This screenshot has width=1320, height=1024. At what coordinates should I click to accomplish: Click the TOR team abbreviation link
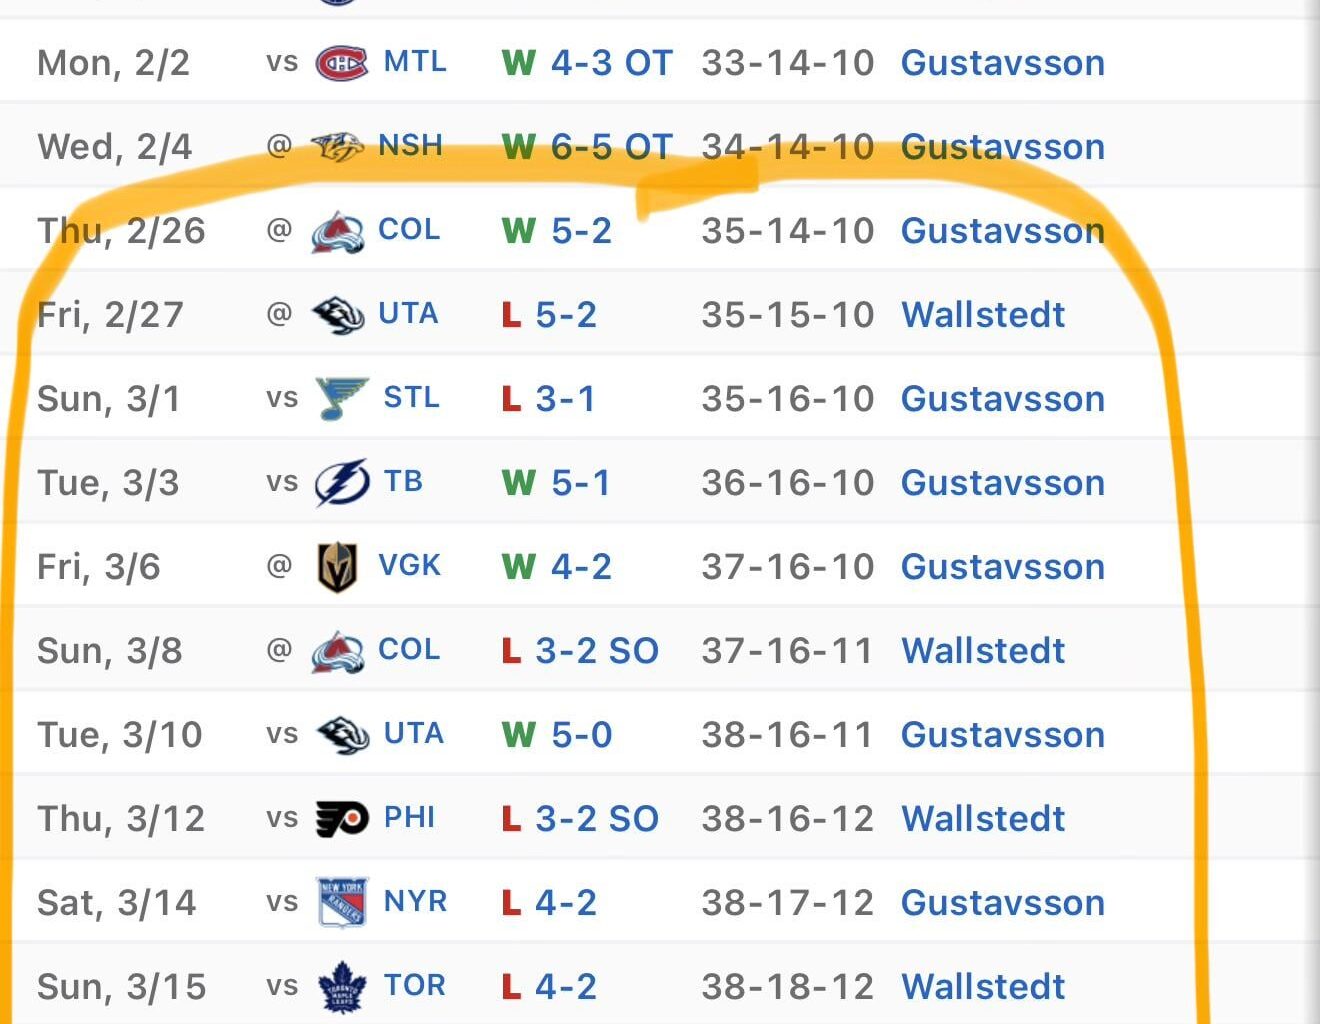tap(415, 986)
